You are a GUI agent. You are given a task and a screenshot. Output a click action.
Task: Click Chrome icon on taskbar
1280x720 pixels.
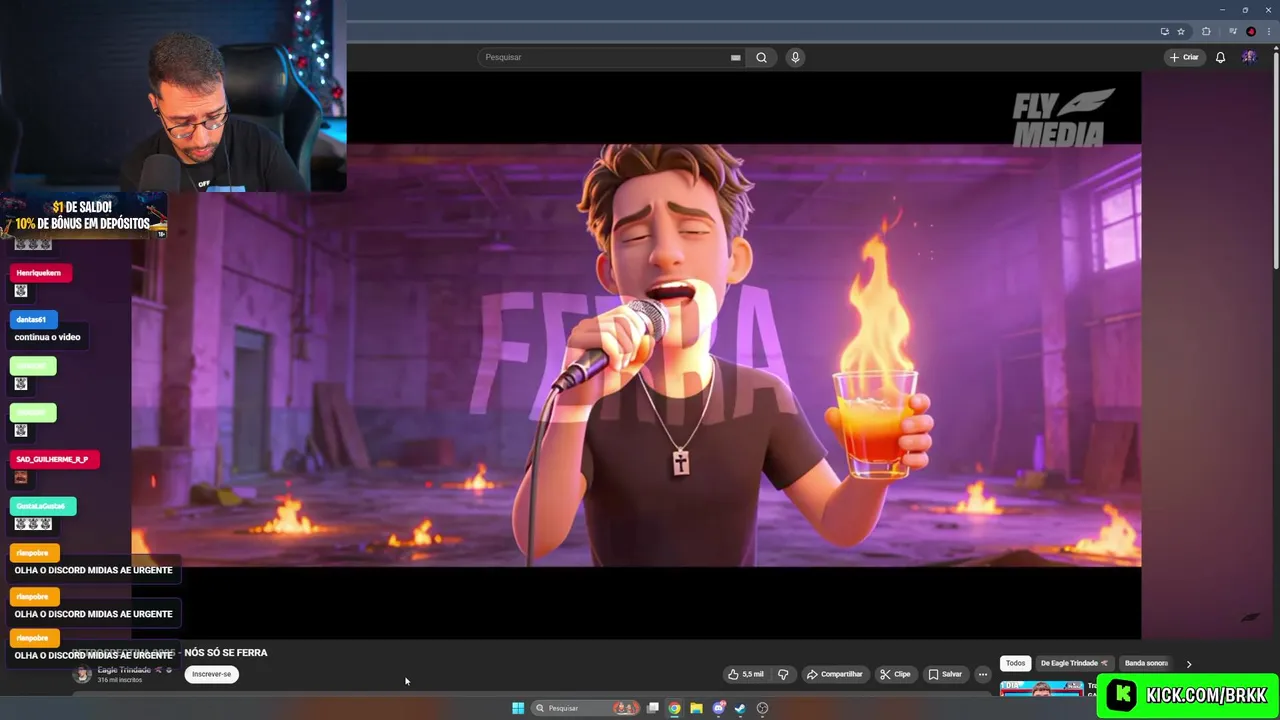click(675, 708)
